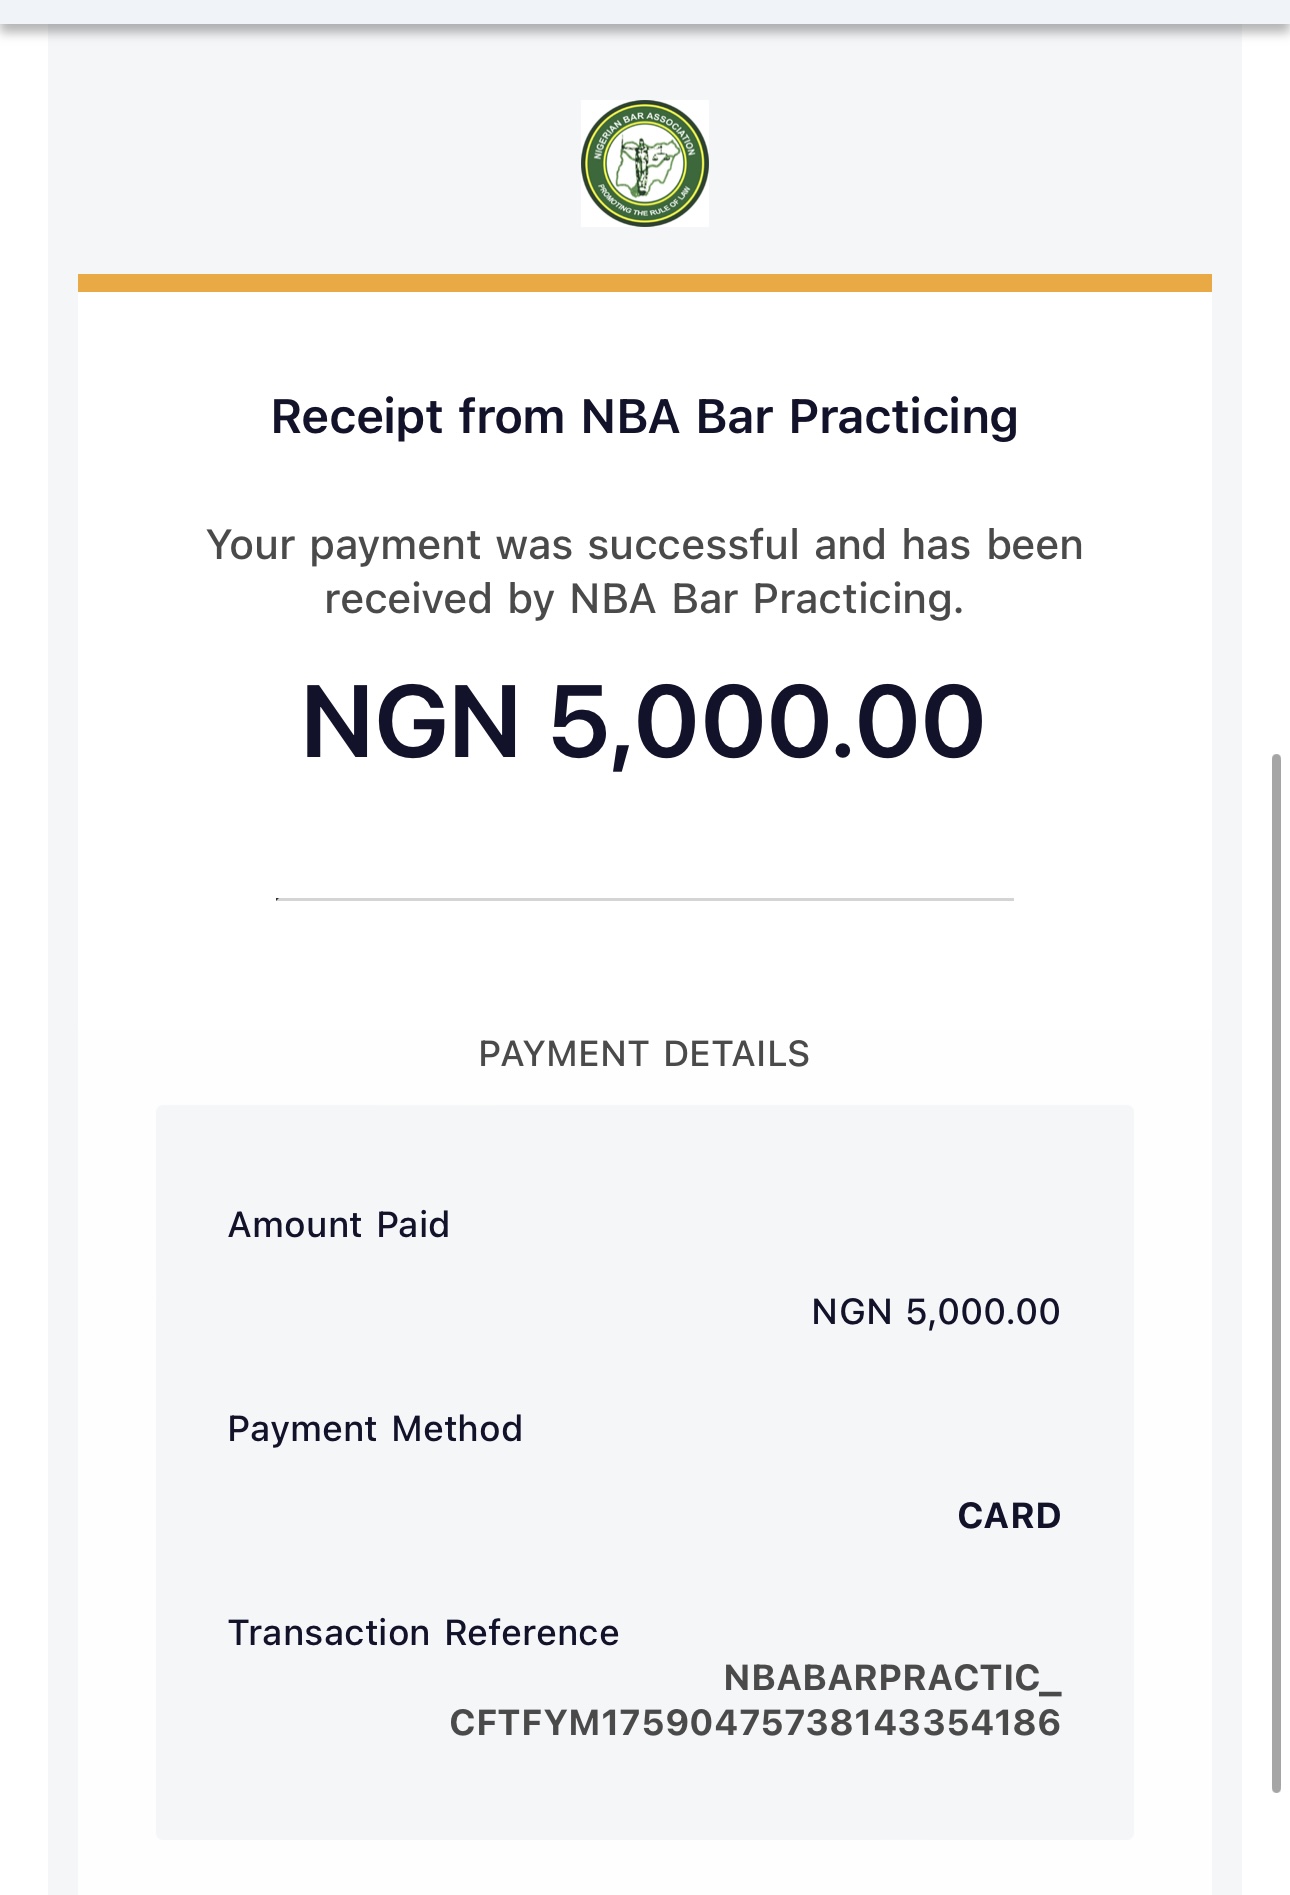Viewport: 1290px width, 1895px height.
Task: Click the orange accent bar above receipt
Action: [x=644, y=283]
